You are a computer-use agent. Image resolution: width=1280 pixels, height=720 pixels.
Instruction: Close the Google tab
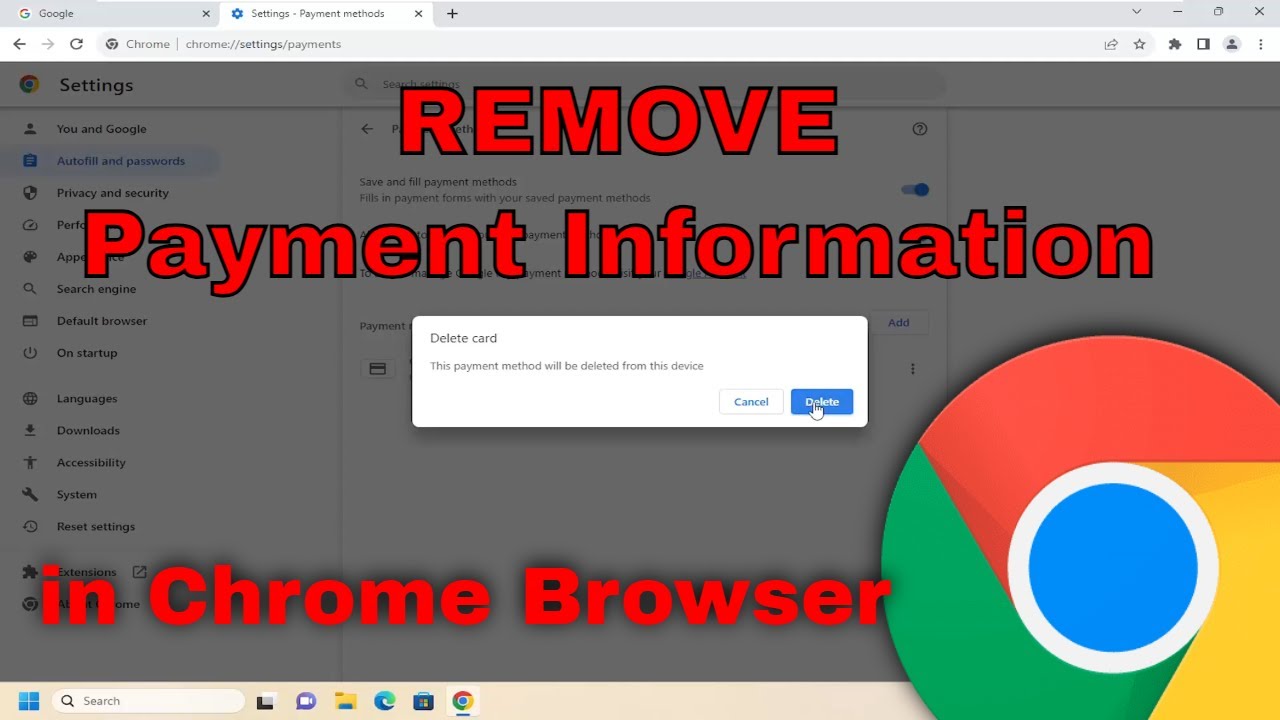coord(206,13)
